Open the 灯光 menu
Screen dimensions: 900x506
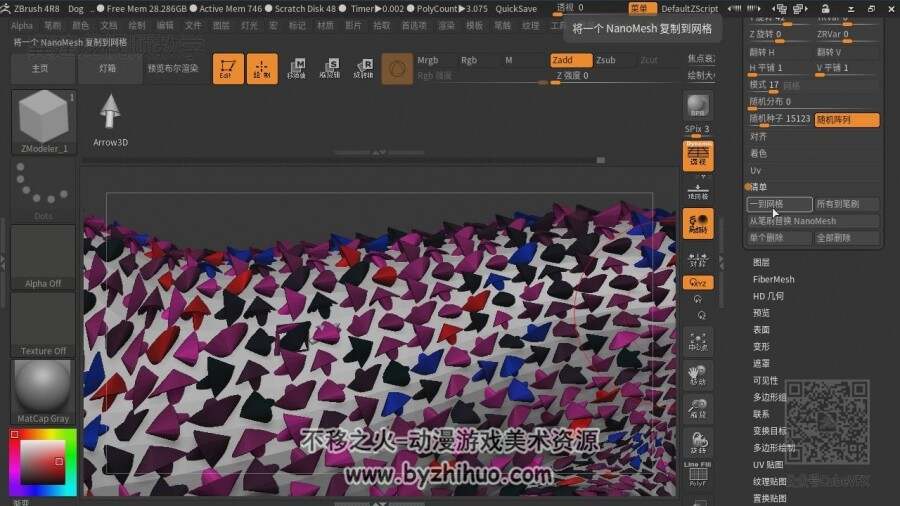click(x=249, y=26)
